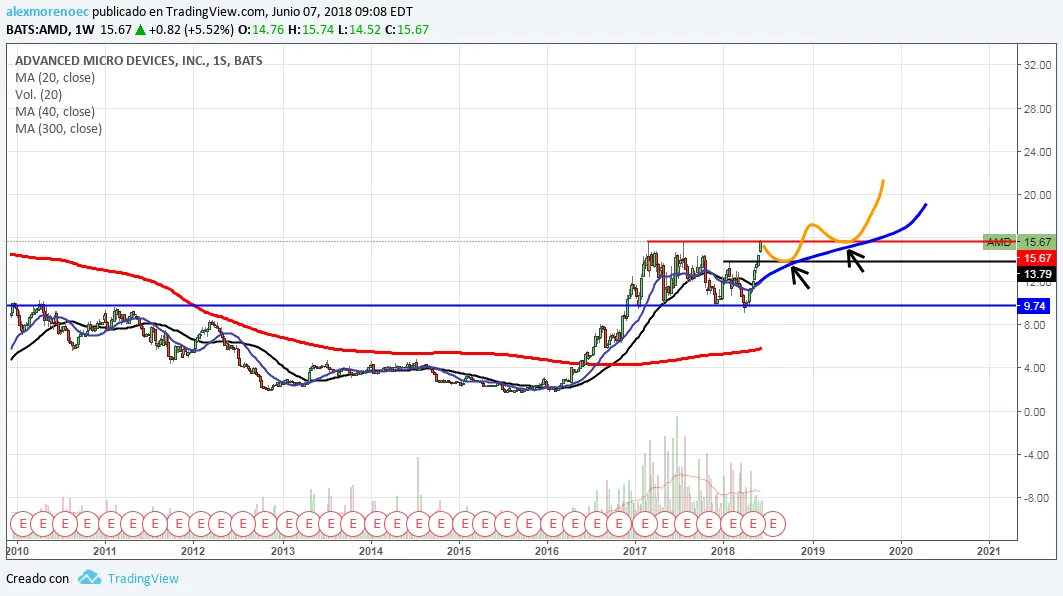
Task: Click the Vol. (20) indicator label
Action: pos(39,94)
